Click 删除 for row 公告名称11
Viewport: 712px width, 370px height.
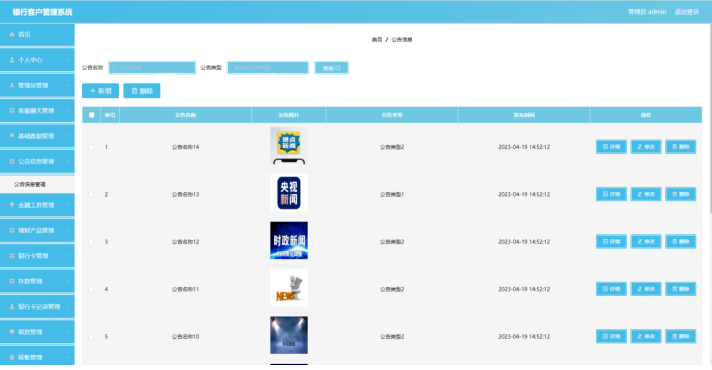[x=681, y=289]
